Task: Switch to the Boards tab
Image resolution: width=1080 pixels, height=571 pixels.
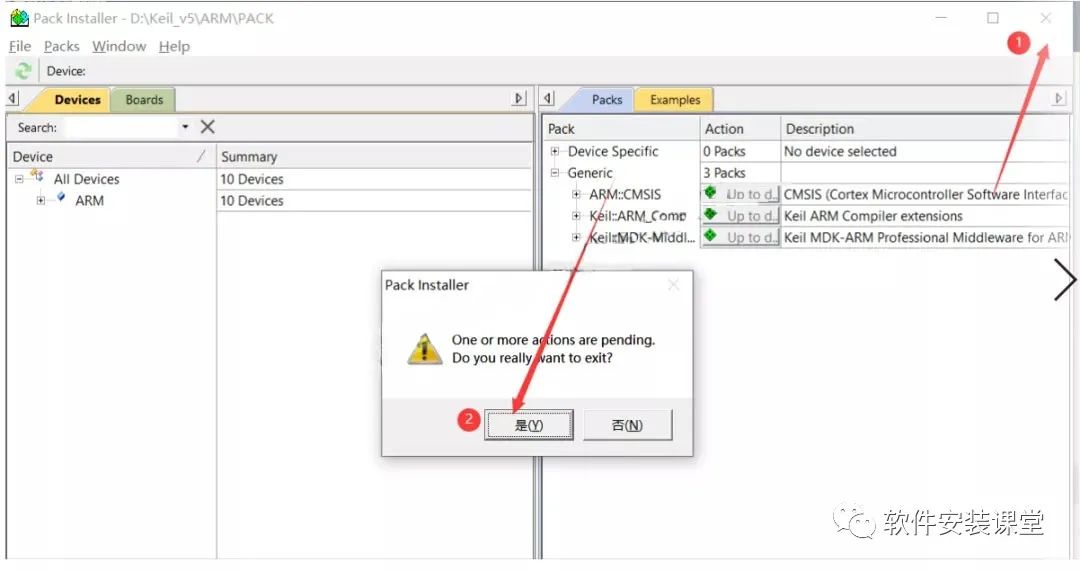Action: coord(144,100)
